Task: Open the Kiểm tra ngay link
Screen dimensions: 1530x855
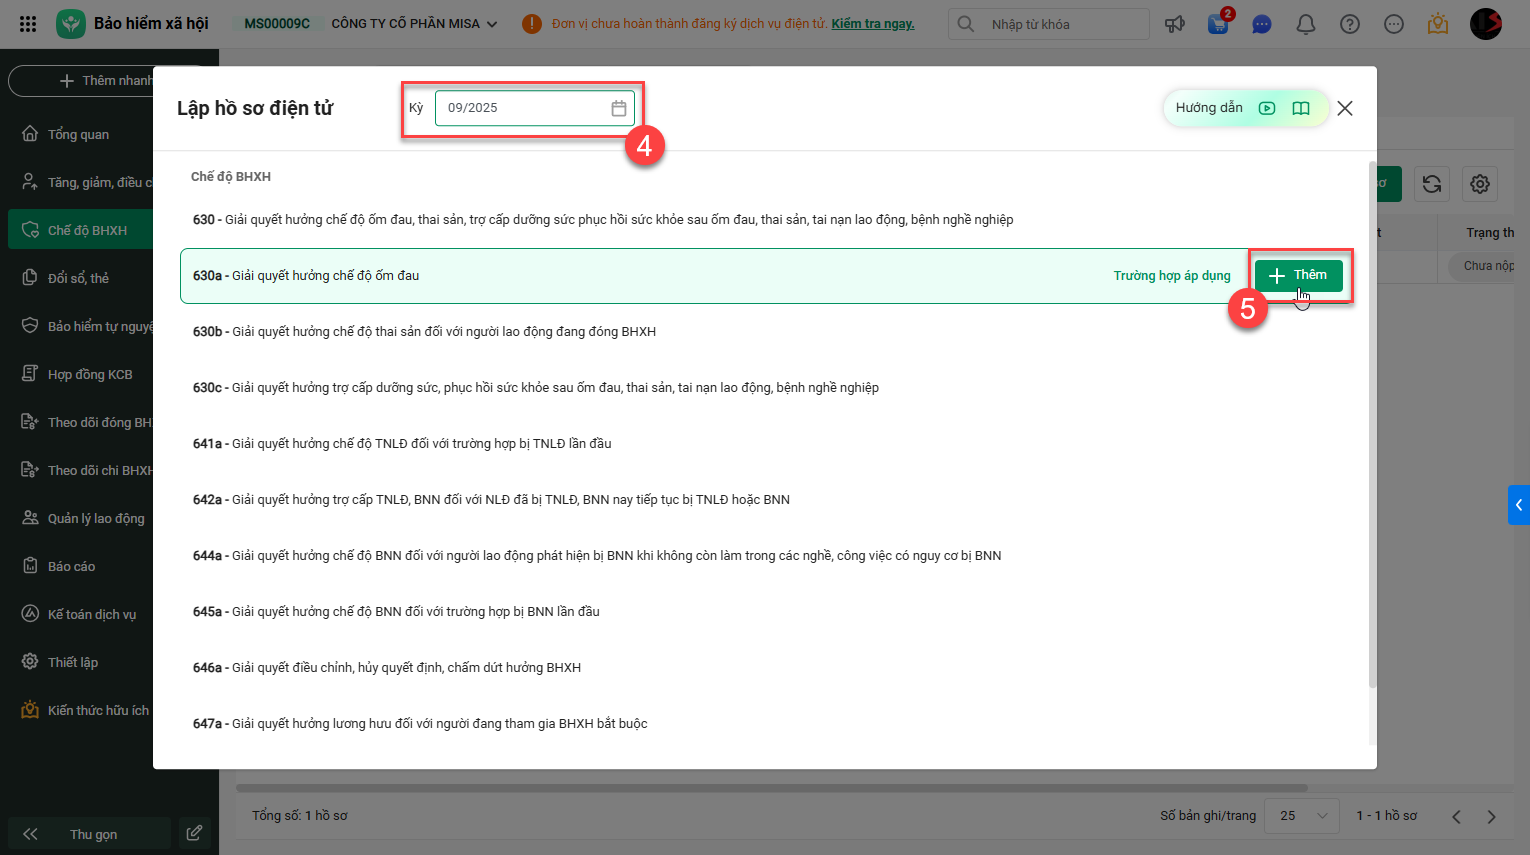Action: click(873, 24)
